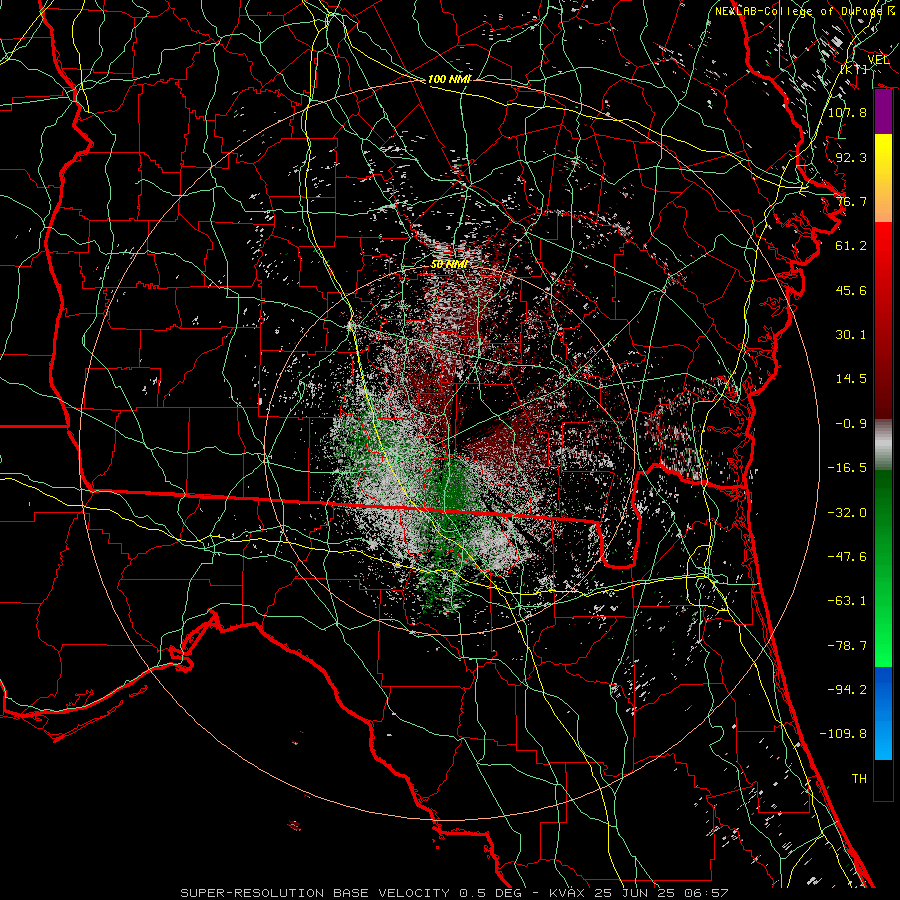Pick the red segment of the color bar
Image resolution: width=900 pixels, height=900 pixels.
pos(883,320)
